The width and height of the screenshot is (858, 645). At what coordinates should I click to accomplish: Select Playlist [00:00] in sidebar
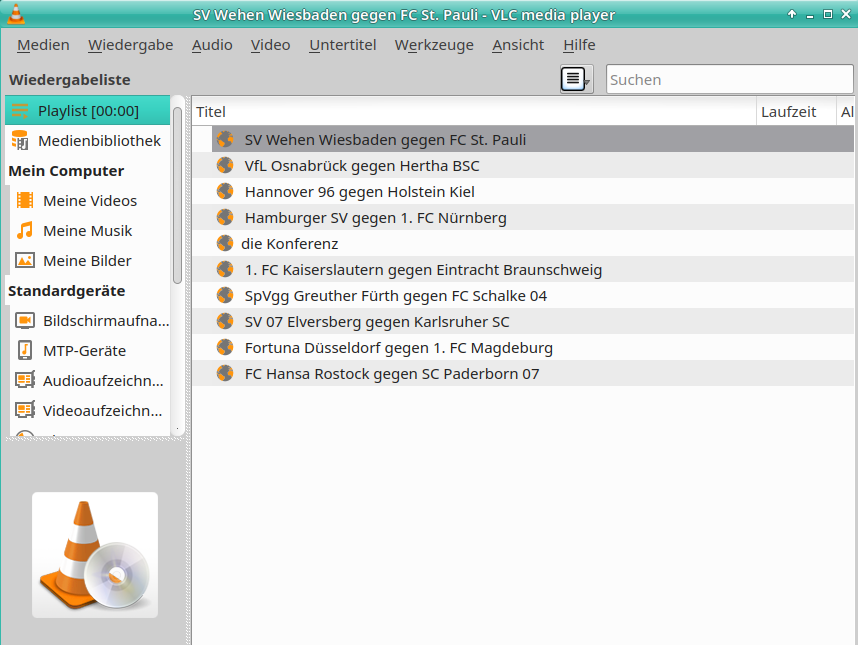tap(88, 111)
